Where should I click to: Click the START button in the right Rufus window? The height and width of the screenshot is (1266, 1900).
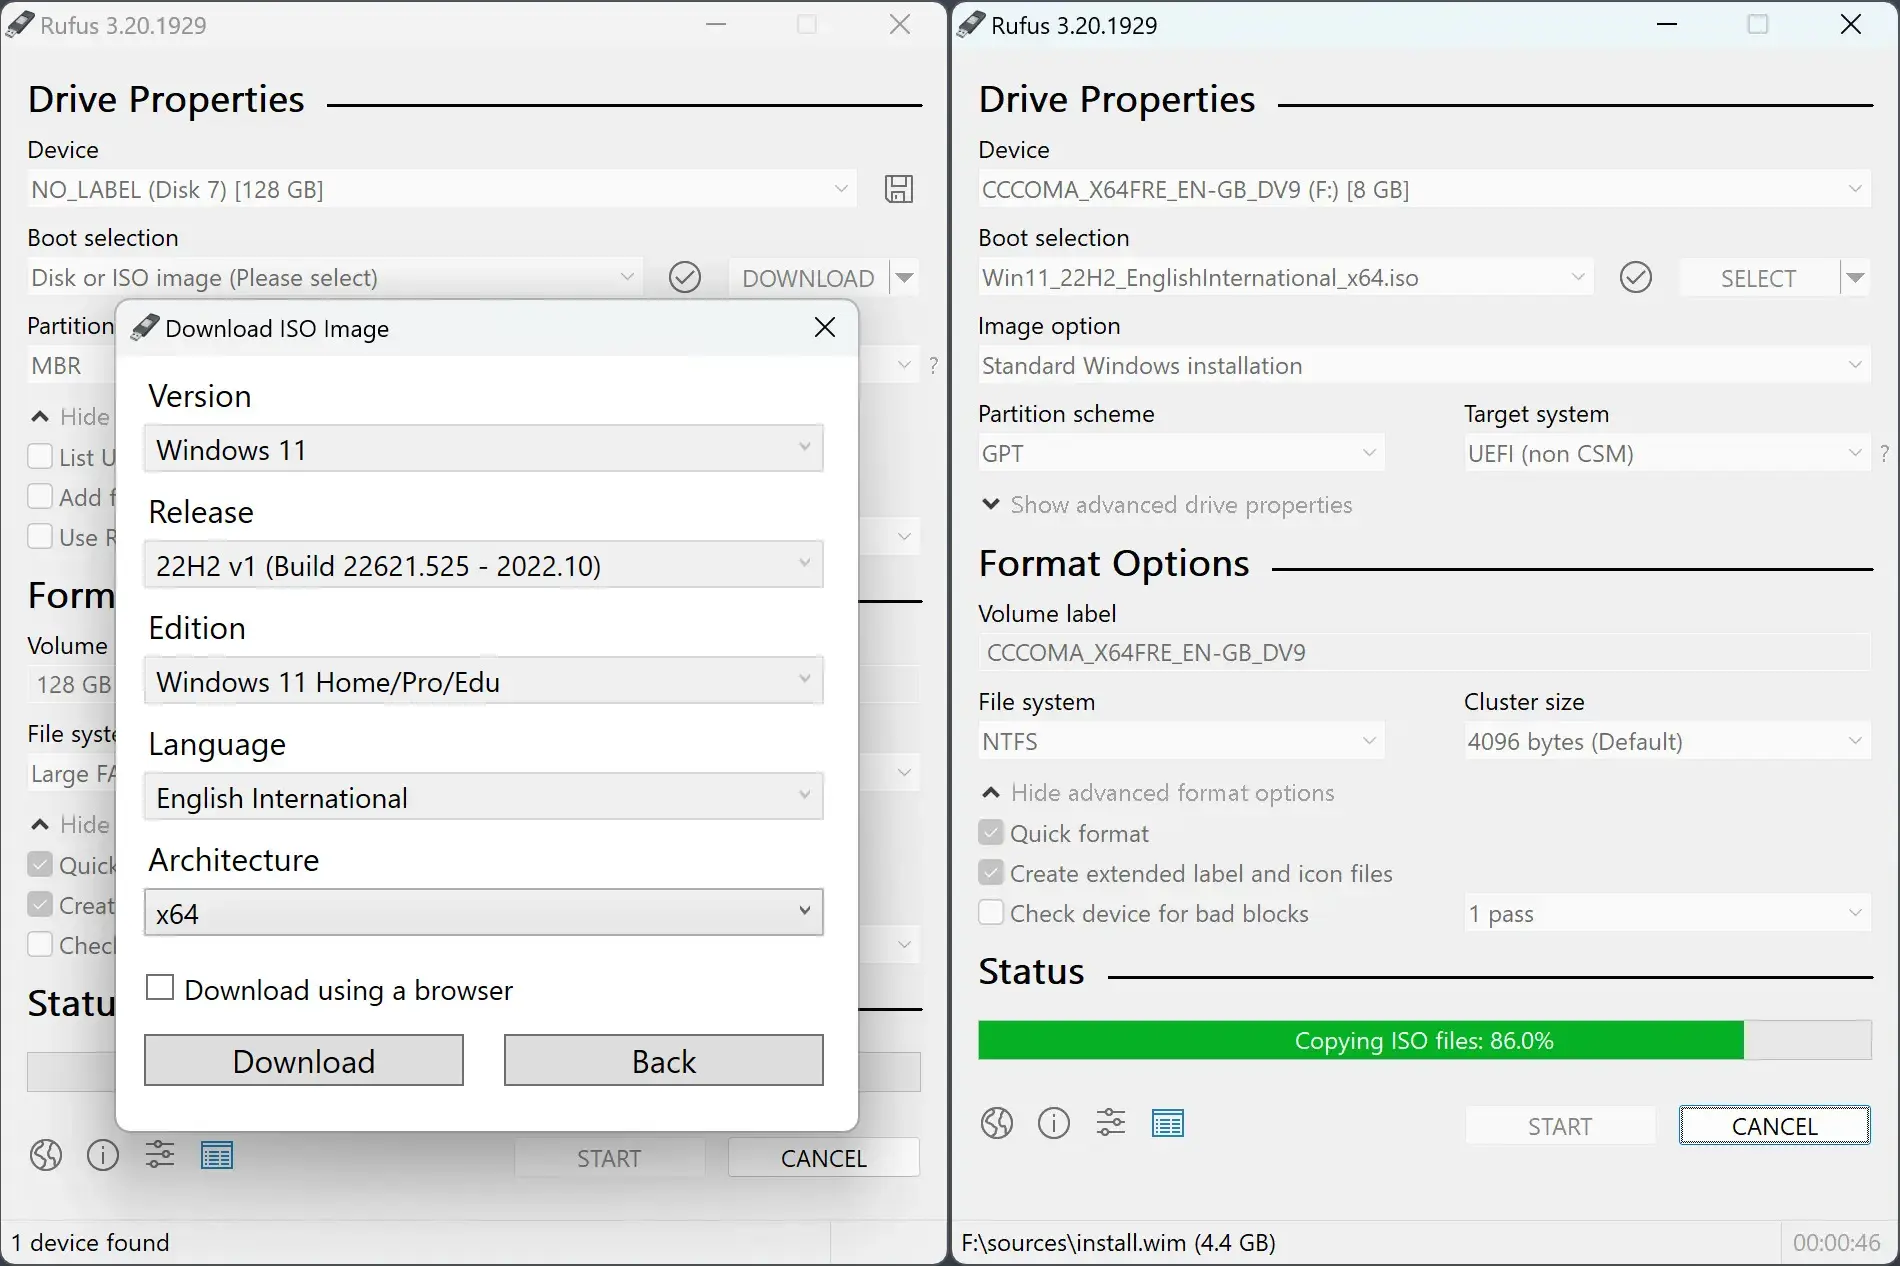(1560, 1126)
